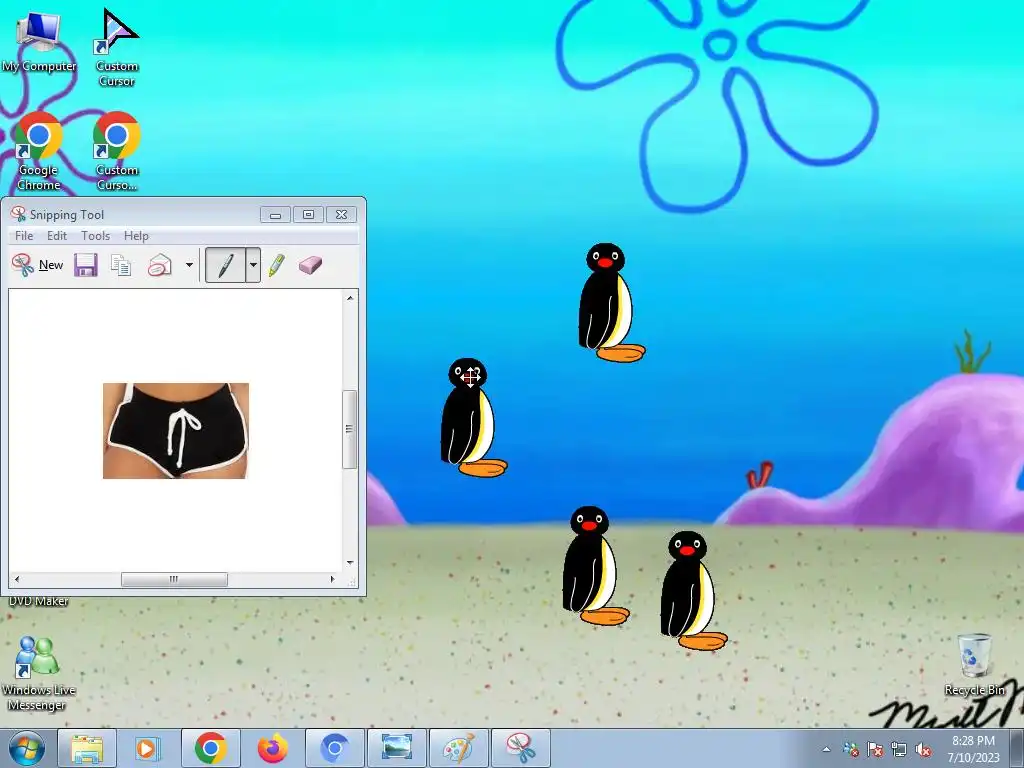Image resolution: width=1024 pixels, height=768 pixels.
Task: Open Paint from the taskbar
Action: (x=458, y=748)
